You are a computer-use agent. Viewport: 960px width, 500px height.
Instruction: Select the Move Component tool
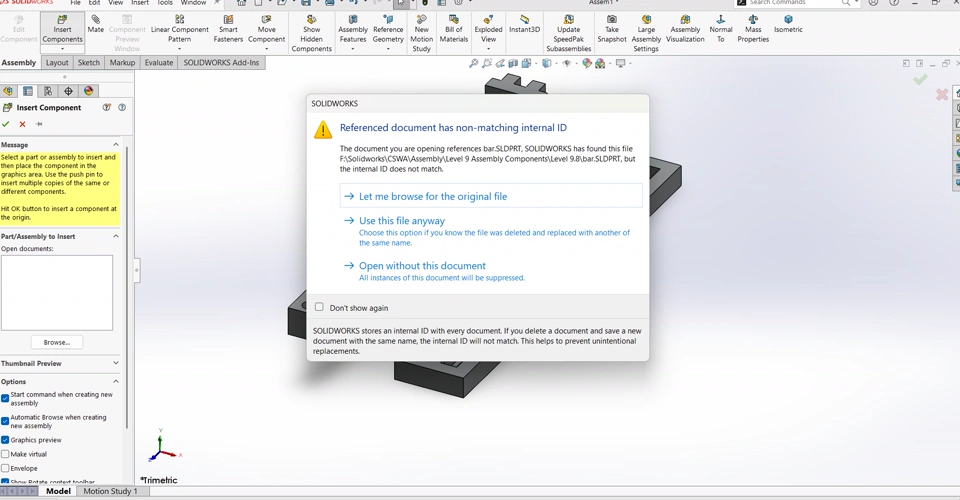point(266,29)
